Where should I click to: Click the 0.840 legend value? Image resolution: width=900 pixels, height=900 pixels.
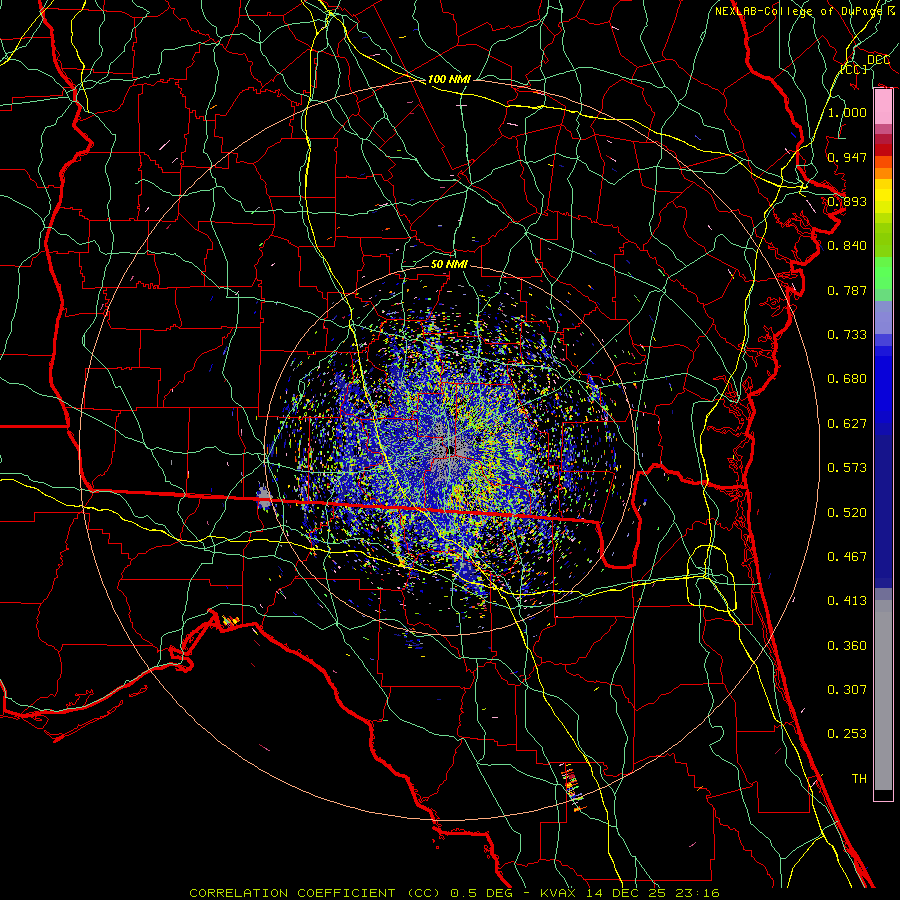pyautogui.click(x=847, y=246)
